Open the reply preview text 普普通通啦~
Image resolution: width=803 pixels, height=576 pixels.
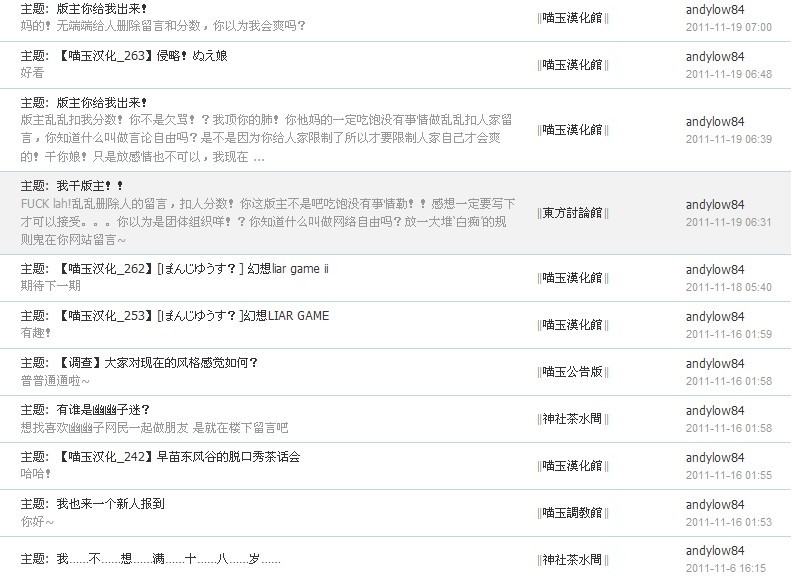tap(56, 381)
